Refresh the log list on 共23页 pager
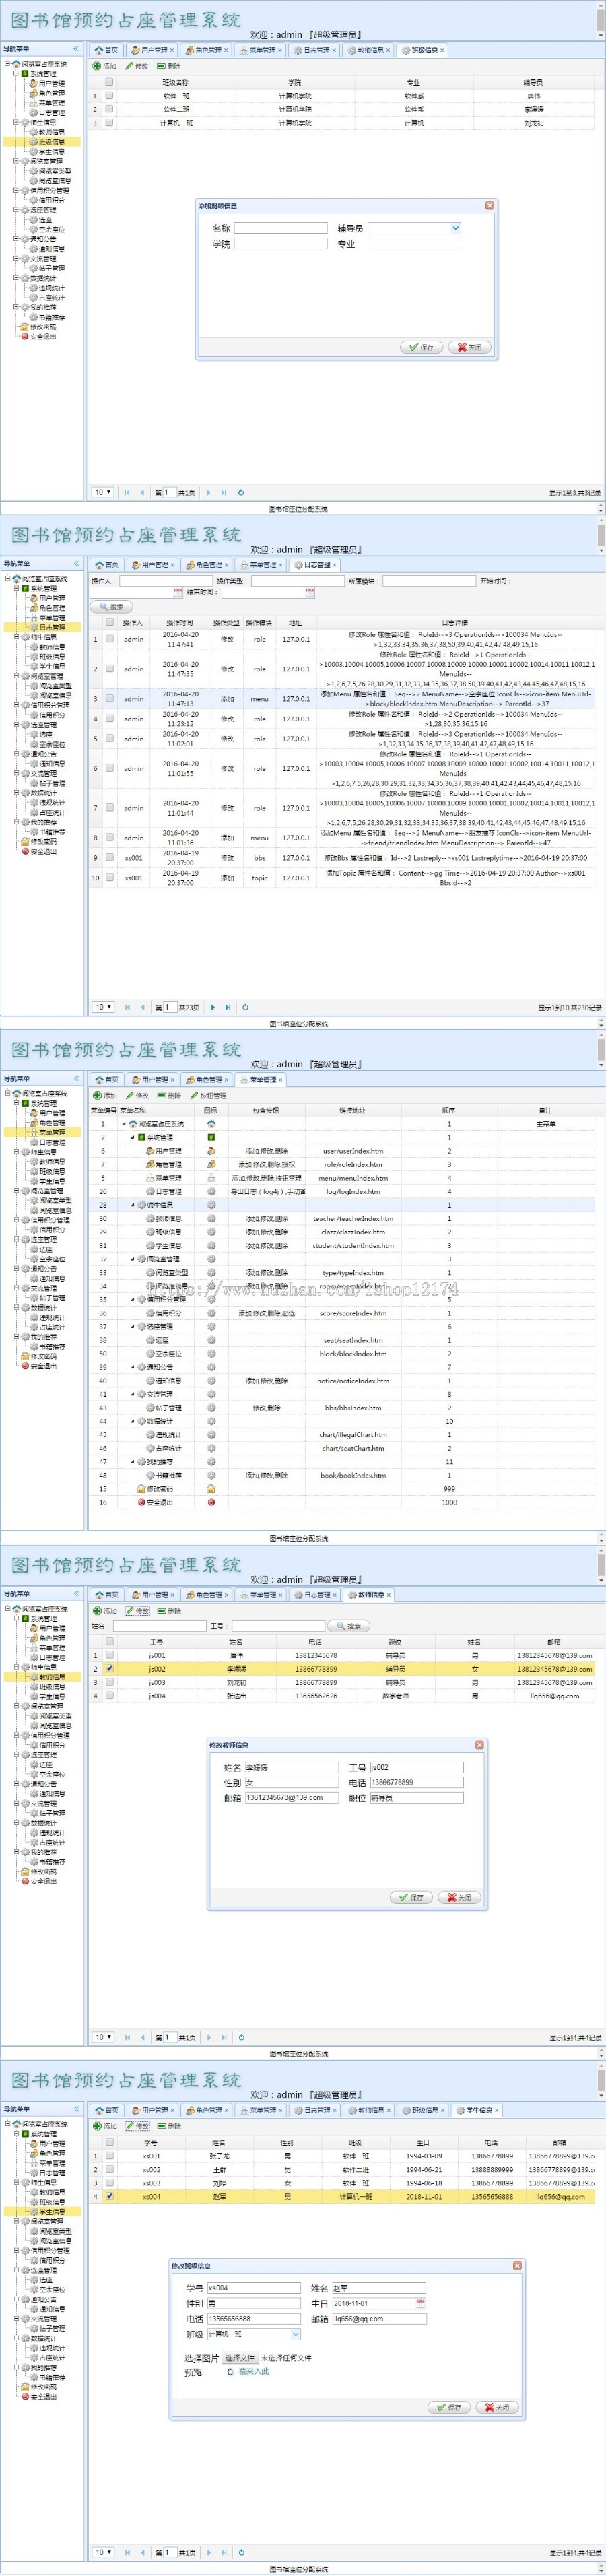 [245, 1007]
